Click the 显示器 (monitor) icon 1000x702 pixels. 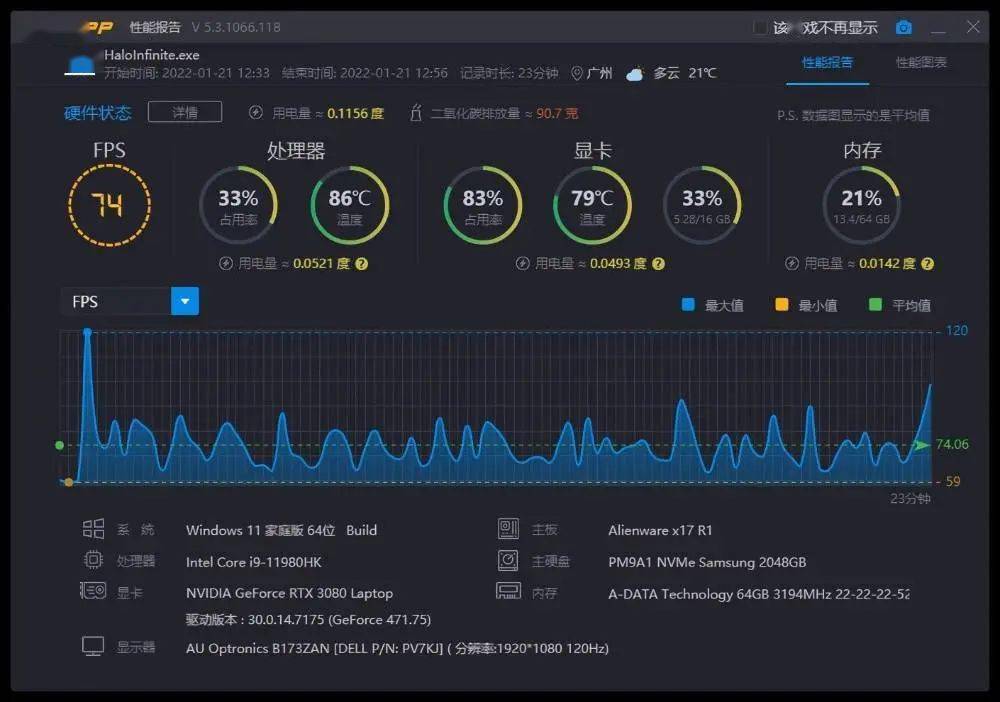95,646
